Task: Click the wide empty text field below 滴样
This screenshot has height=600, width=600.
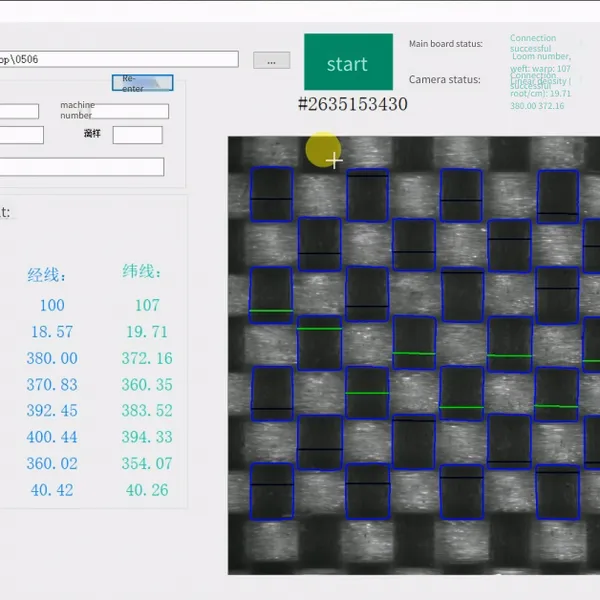Action: (x=82, y=167)
